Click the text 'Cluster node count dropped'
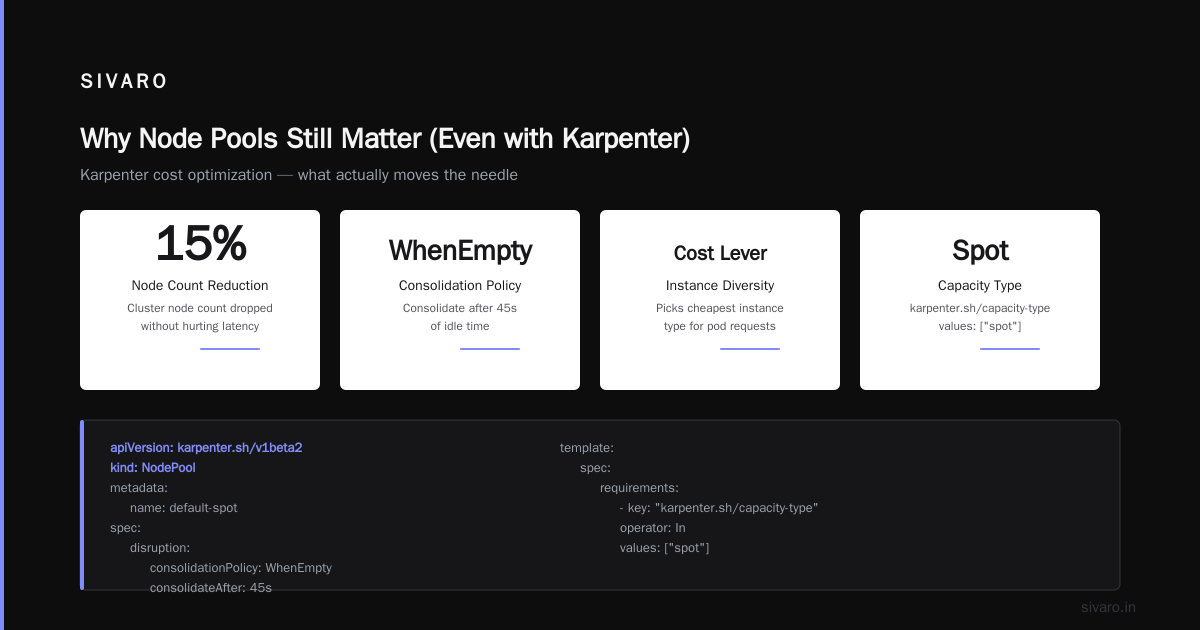Screen dimensions: 1200x630 point(200,308)
